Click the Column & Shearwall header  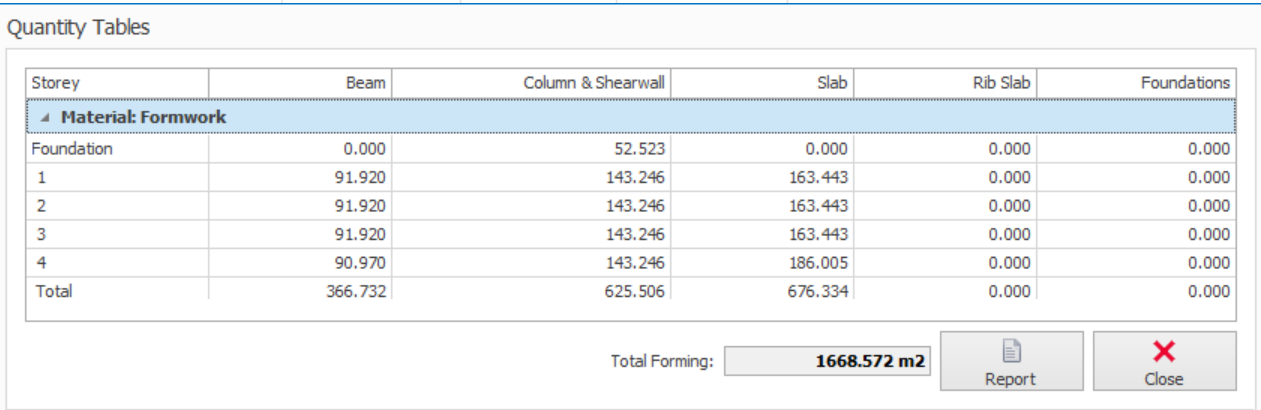pyautogui.click(x=530, y=83)
